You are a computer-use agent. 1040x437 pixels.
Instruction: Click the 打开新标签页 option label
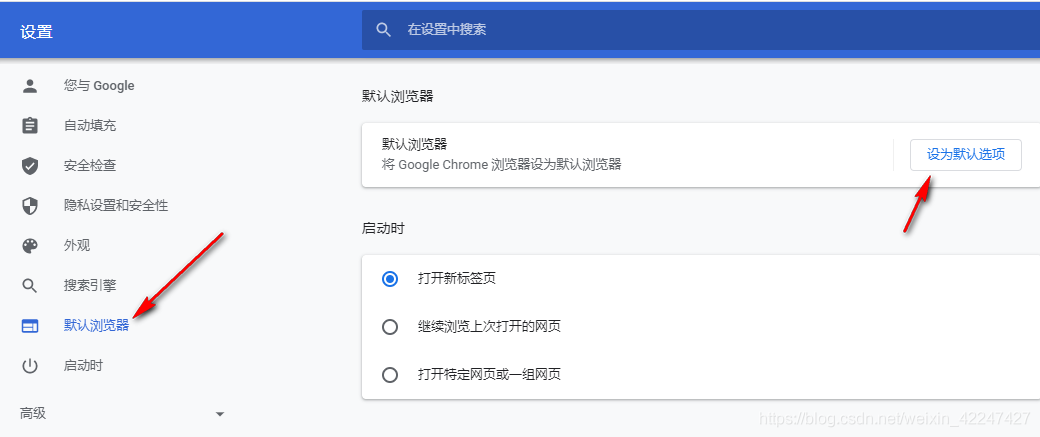457,279
